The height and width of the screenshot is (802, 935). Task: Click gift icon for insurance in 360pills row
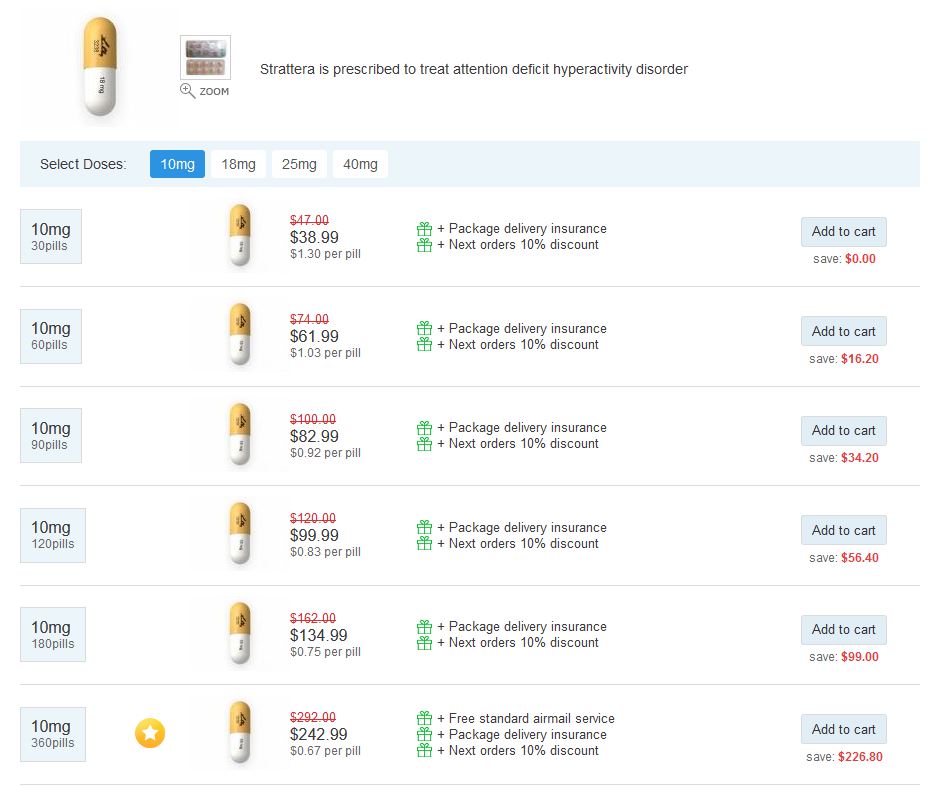tap(425, 734)
